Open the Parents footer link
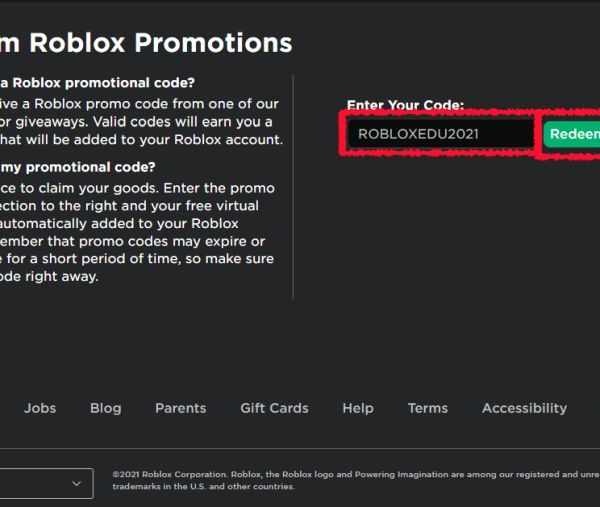 pyautogui.click(x=180, y=408)
